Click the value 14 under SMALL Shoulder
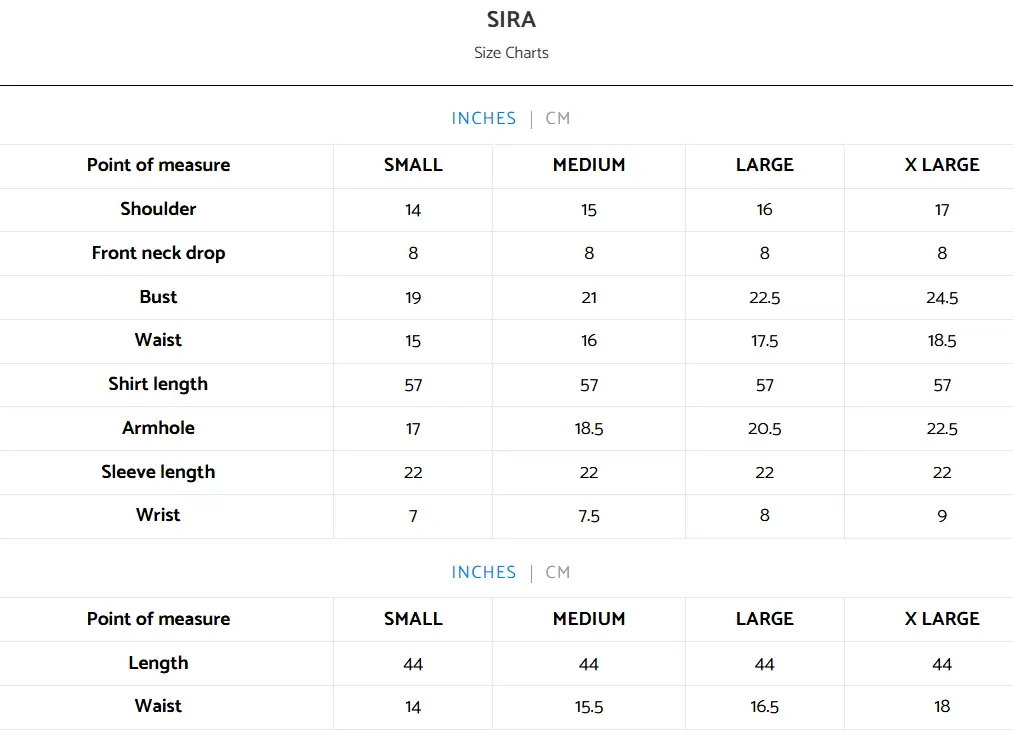The height and width of the screenshot is (756, 1013). [x=412, y=209]
